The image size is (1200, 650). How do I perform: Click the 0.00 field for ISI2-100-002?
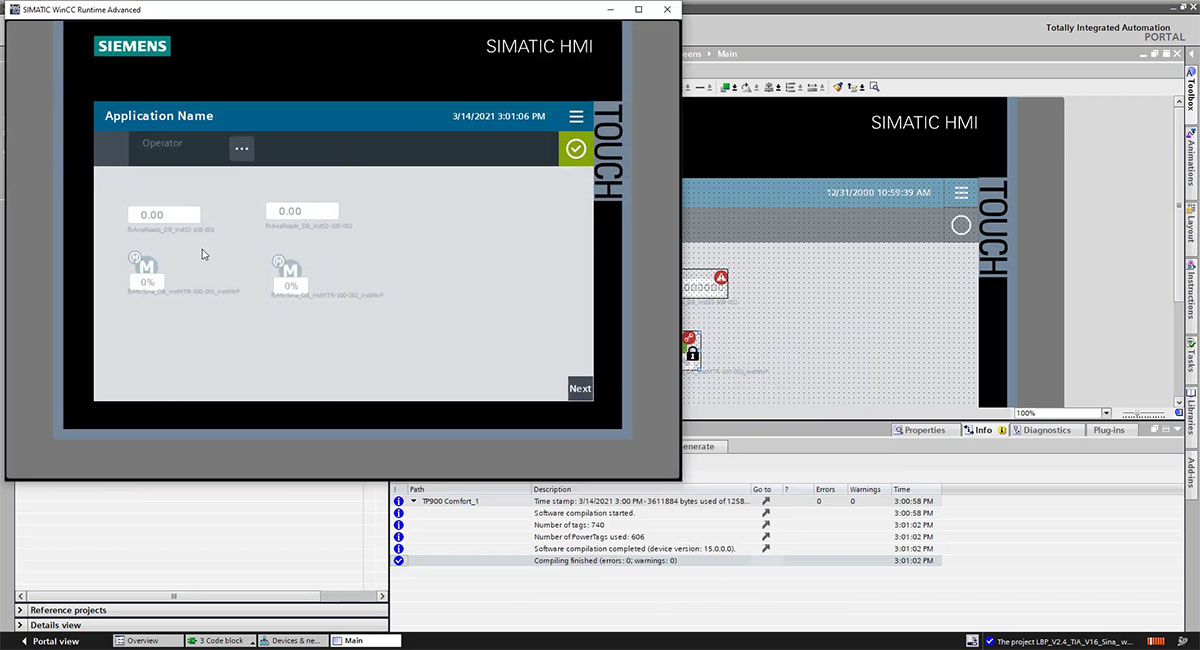pos(302,211)
